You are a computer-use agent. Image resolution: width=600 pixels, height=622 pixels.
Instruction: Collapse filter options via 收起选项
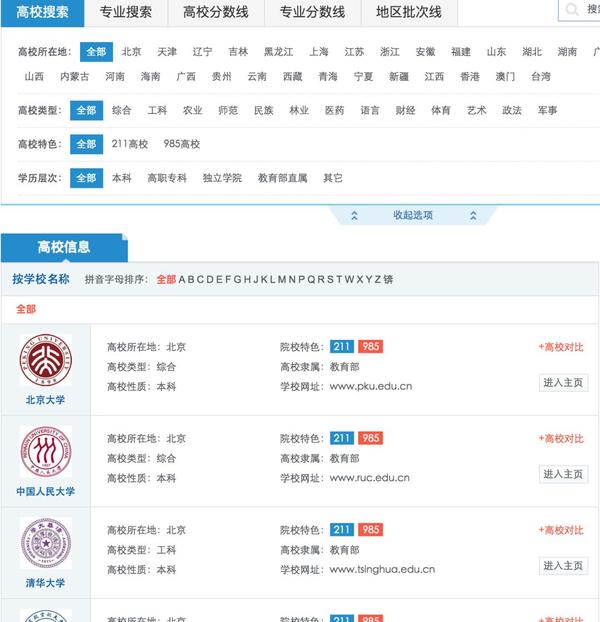413,215
